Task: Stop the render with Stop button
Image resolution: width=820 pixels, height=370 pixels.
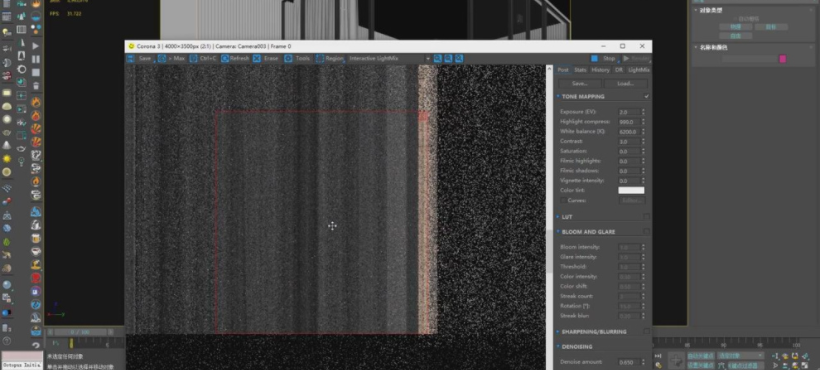Action: [x=603, y=59]
